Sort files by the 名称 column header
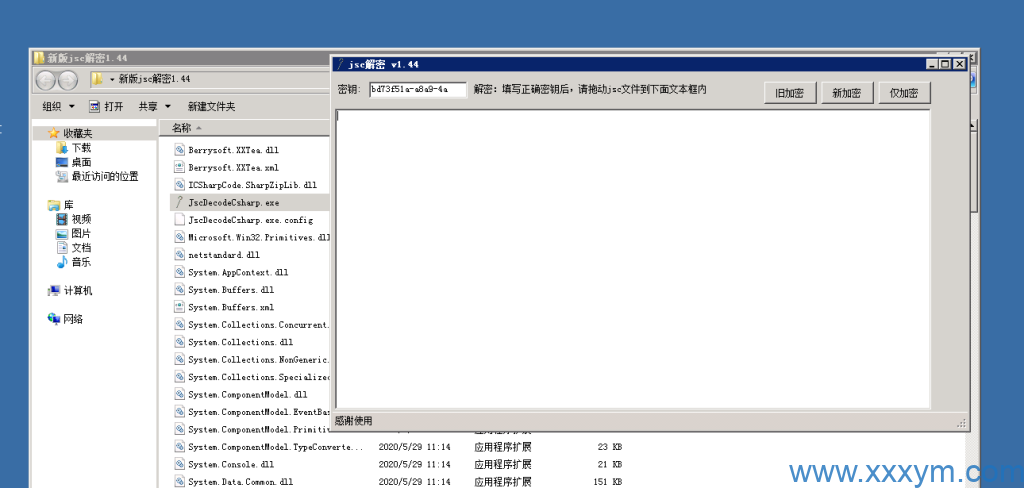This screenshot has width=1024, height=488. (182, 128)
